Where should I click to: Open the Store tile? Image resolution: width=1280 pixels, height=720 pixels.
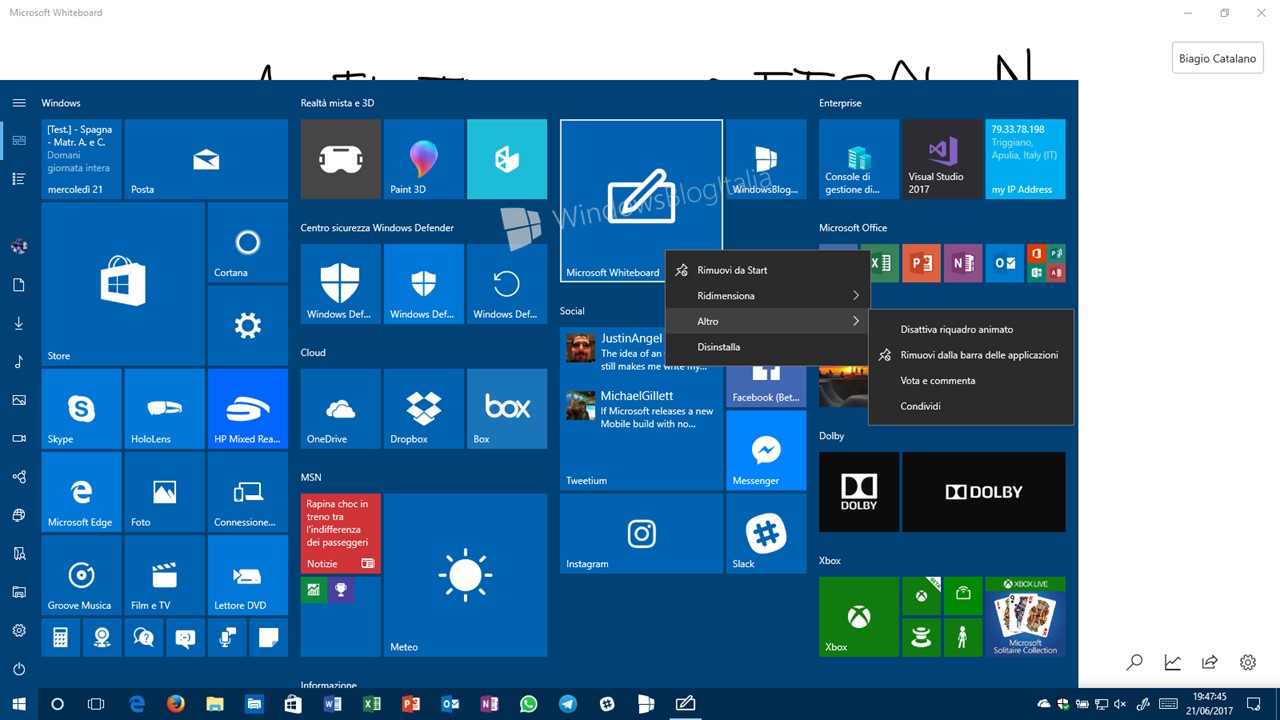pos(123,284)
